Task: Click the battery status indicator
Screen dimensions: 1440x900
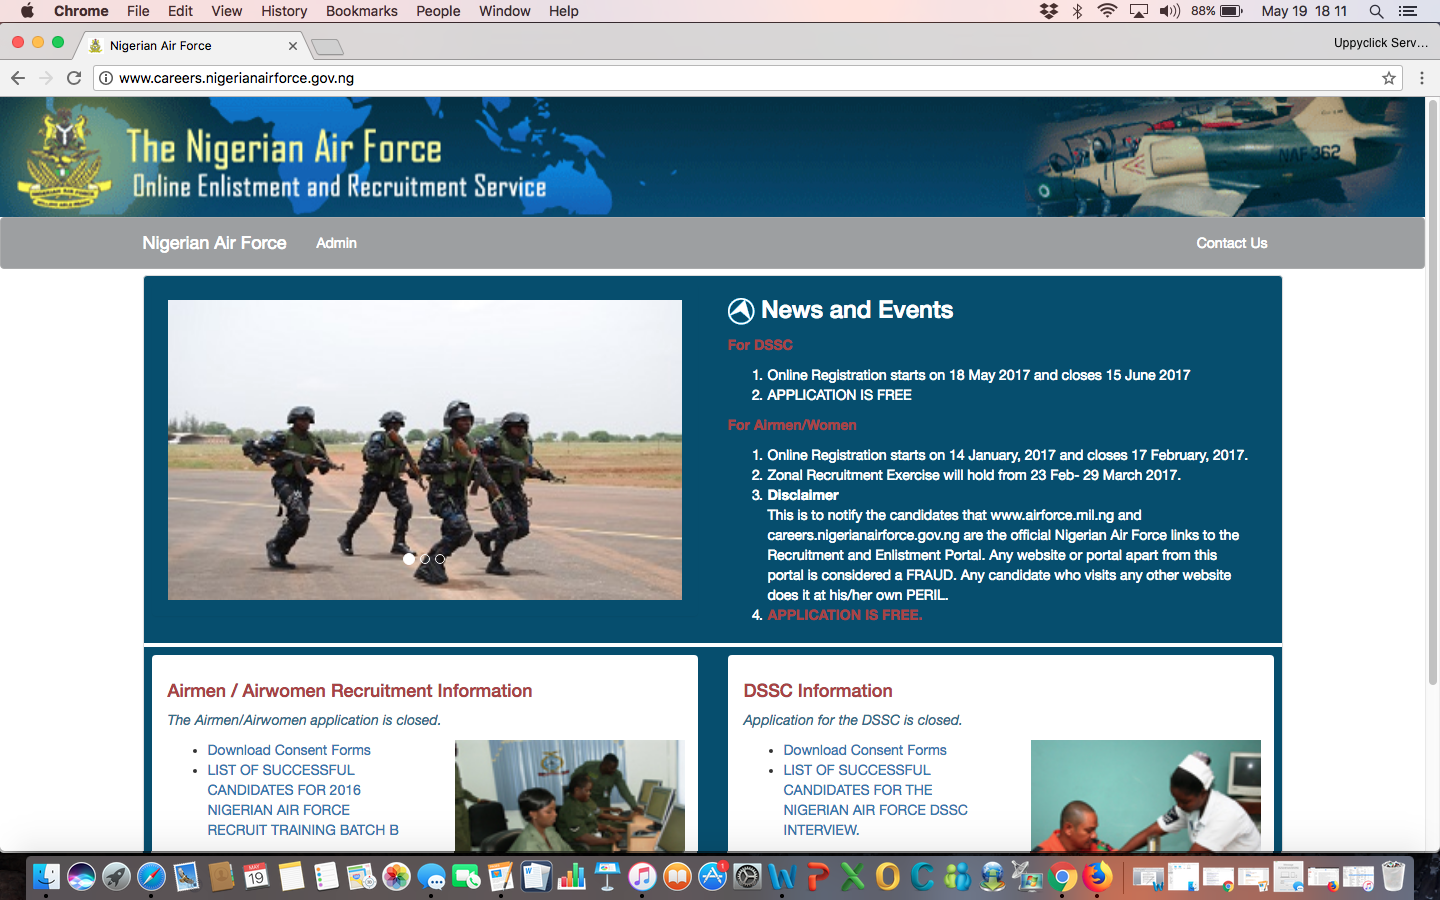Action: pos(1217,11)
